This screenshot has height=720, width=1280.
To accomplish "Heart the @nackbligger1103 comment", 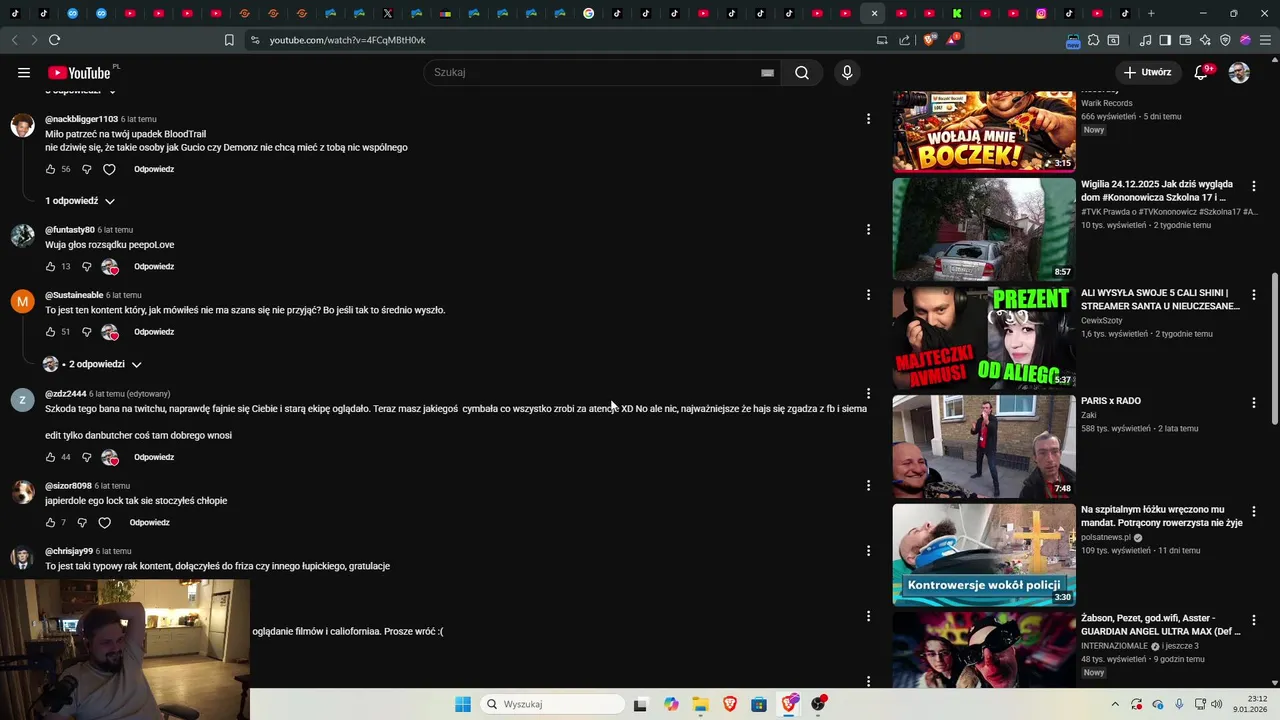I will [x=109, y=169].
